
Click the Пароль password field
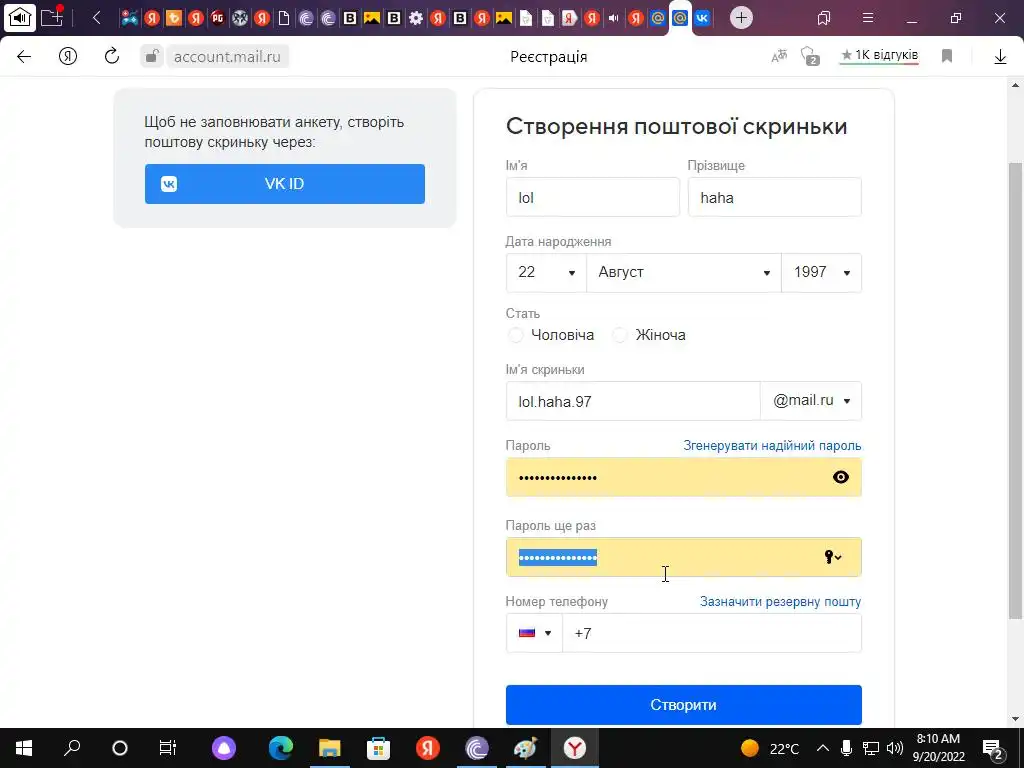[684, 477]
